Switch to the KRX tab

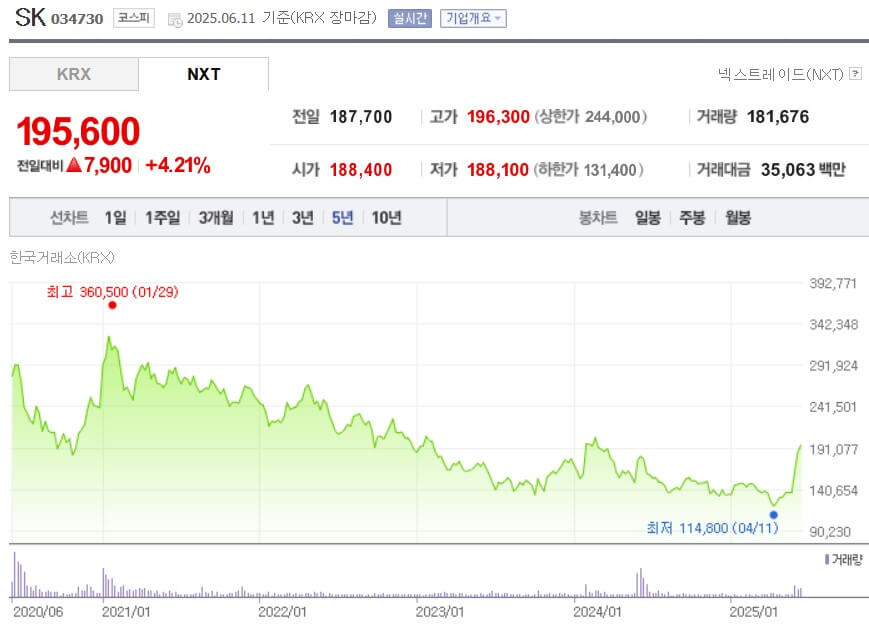(x=72, y=73)
